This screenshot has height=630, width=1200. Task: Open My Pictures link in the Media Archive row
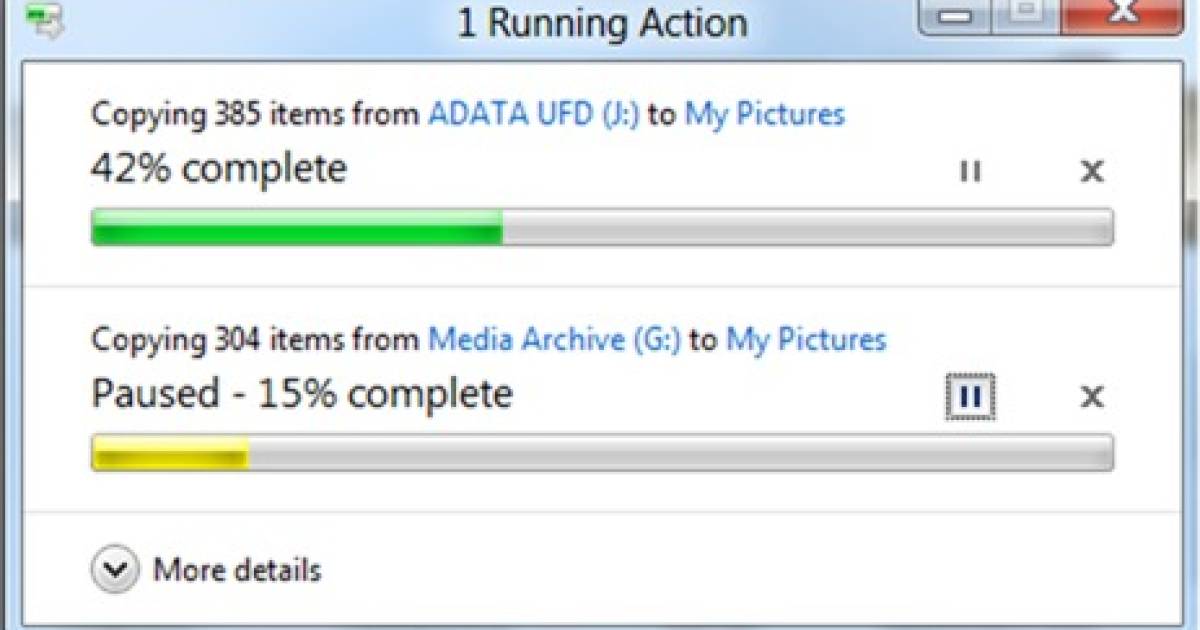(806, 340)
